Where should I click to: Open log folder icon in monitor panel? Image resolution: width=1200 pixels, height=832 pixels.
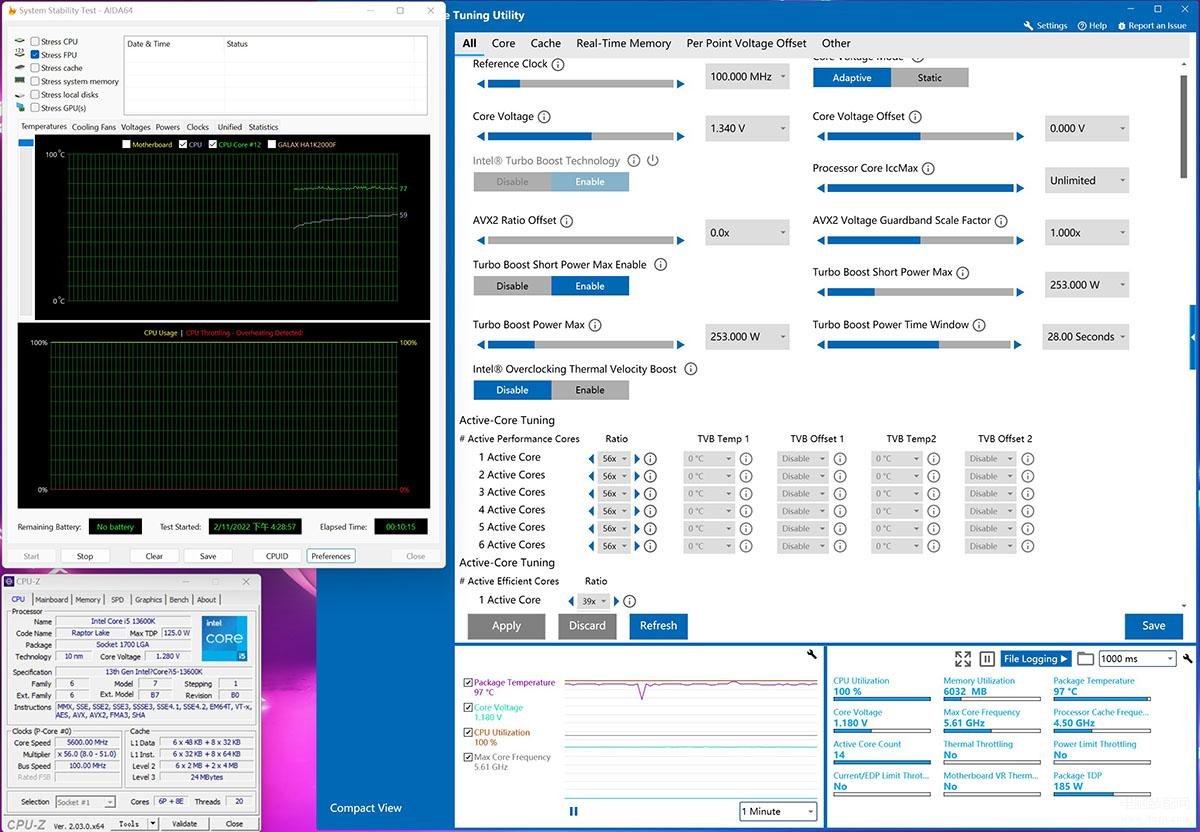[x=1085, y=658]
